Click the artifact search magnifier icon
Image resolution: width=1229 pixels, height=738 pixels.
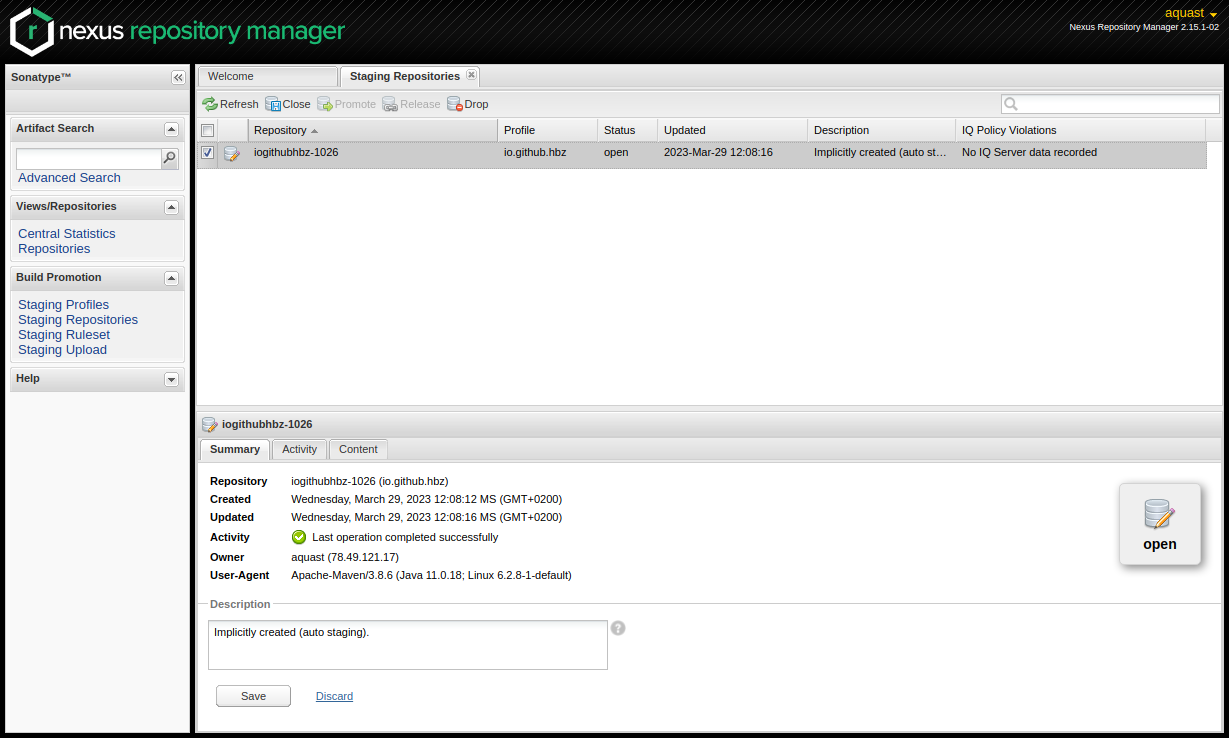(170, 158)
